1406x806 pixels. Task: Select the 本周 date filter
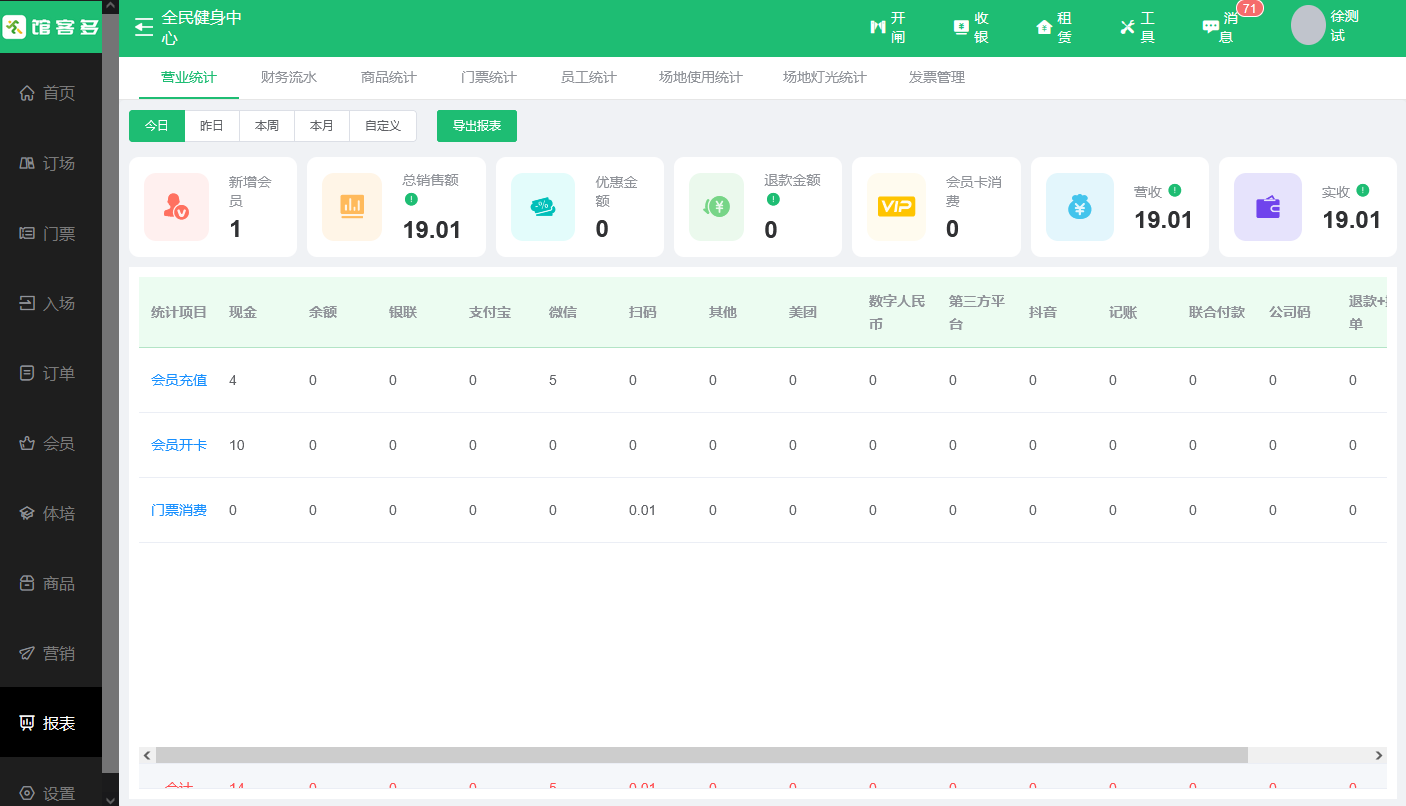tap(267, 126)
